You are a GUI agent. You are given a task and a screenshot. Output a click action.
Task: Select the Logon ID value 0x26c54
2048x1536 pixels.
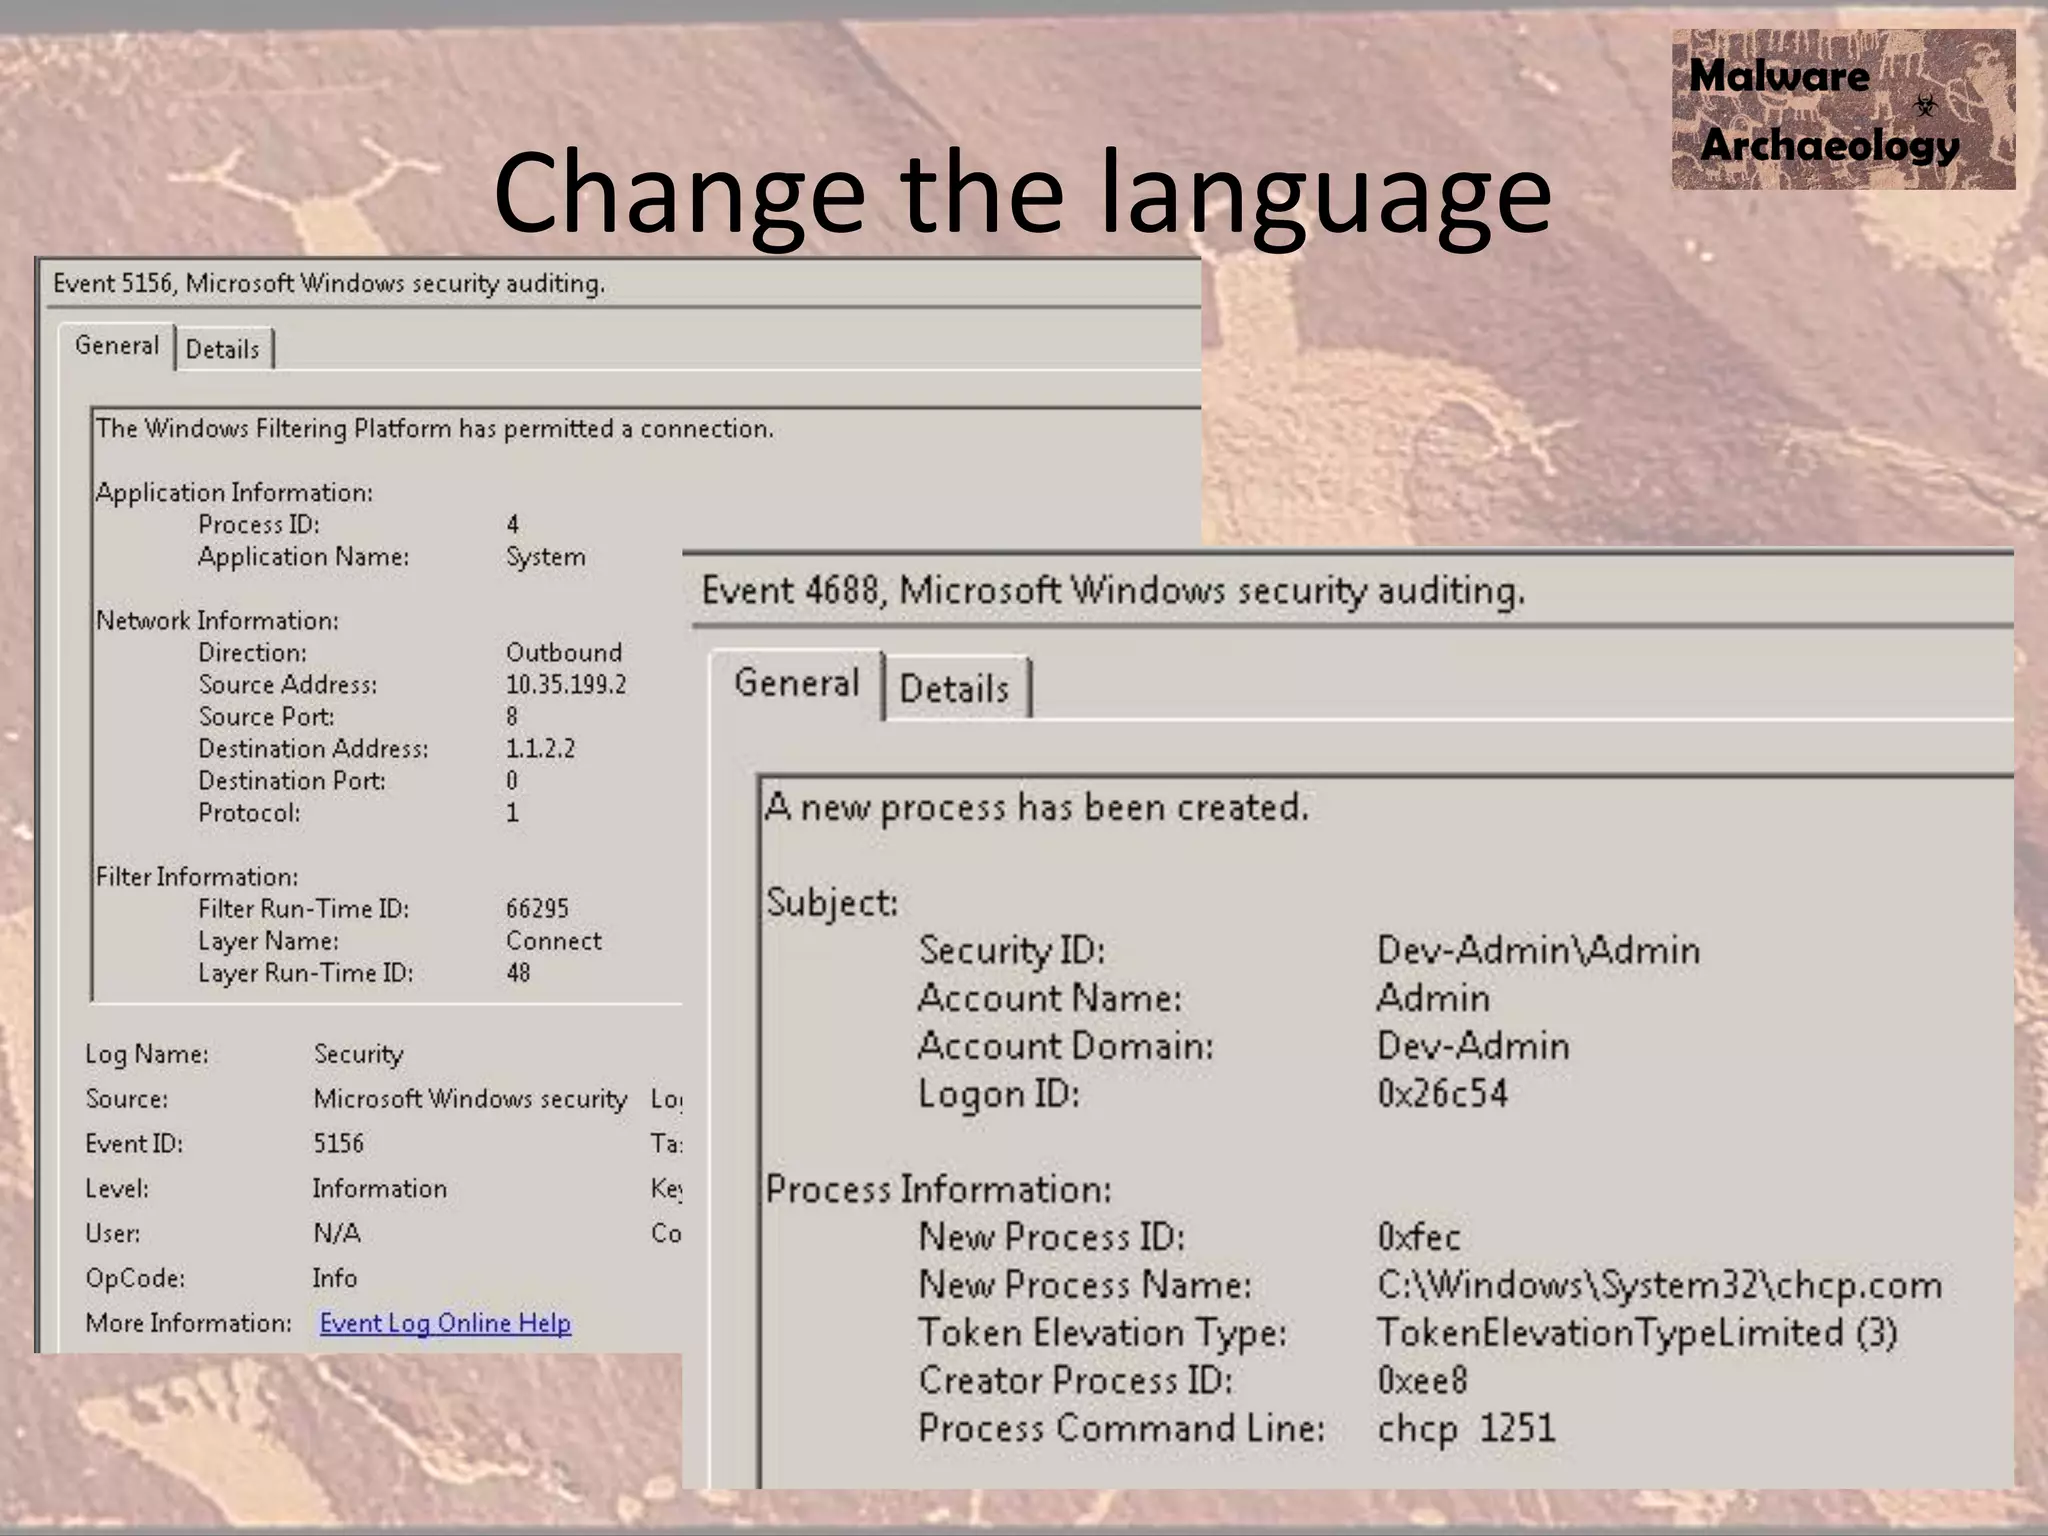[1442, 1093]
